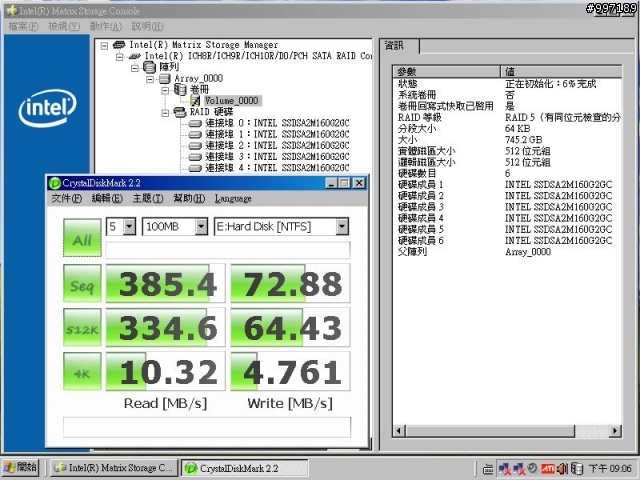Collapse the Array_0000 tree node
This screenshot has width=640, height=480.
(x=150, y=79)
